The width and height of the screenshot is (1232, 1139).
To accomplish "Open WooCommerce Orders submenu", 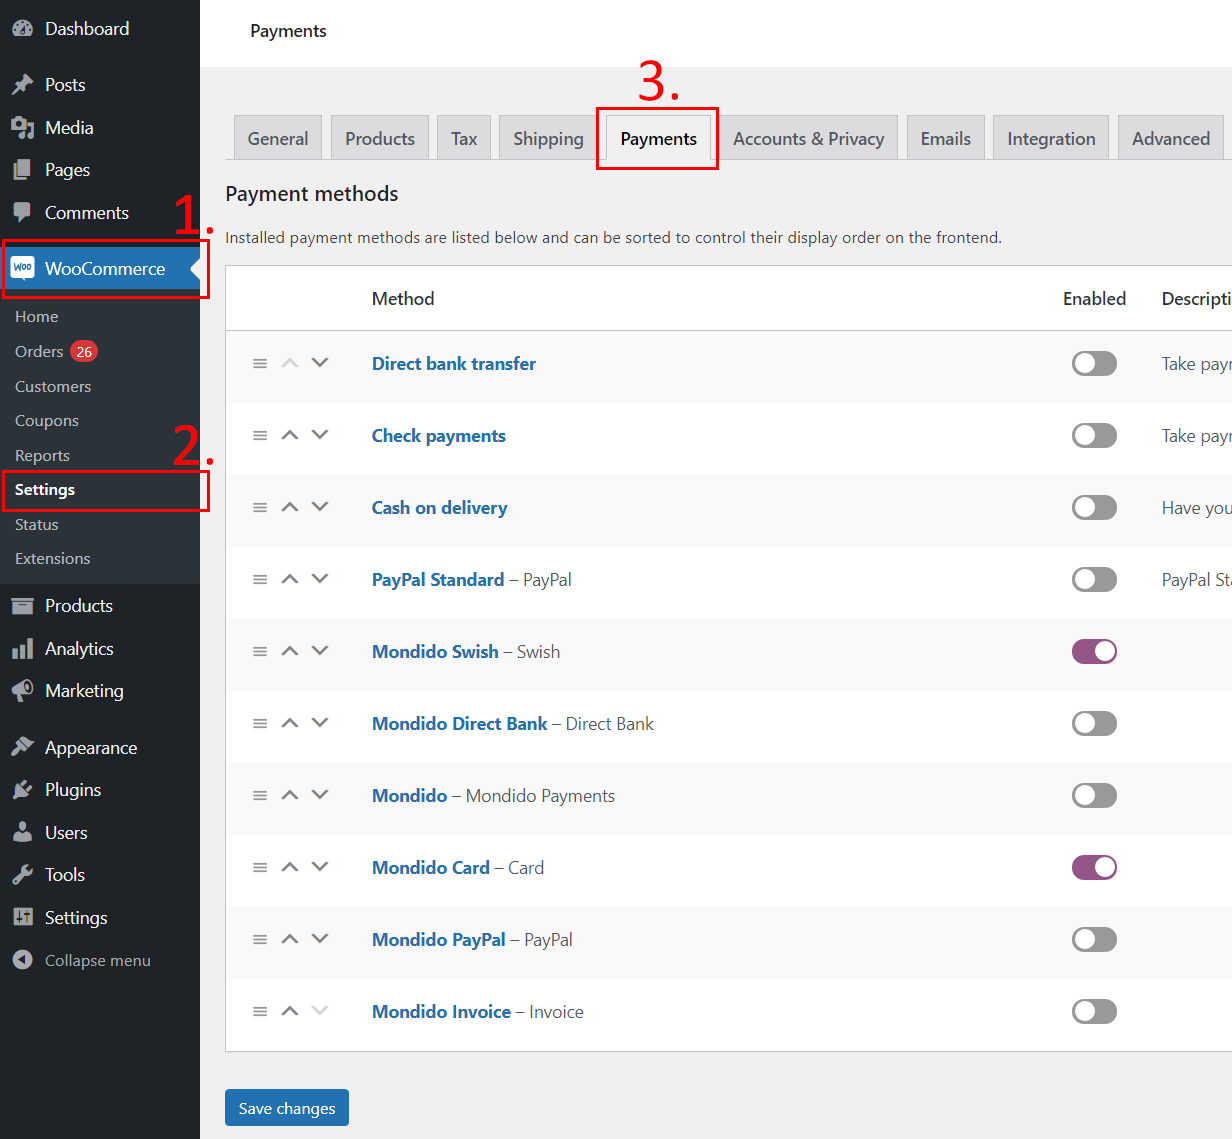I will pos(39,351).
